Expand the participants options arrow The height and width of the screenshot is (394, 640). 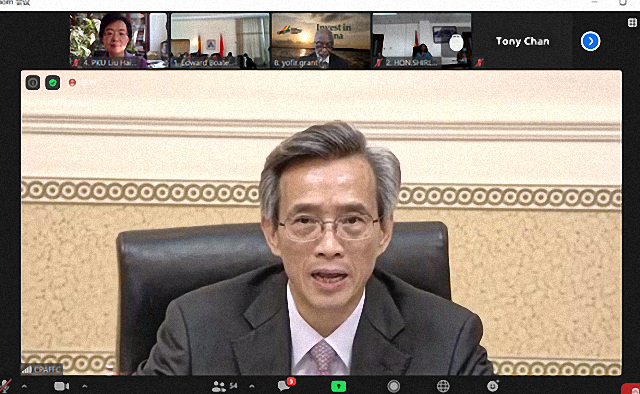(251, 386)
